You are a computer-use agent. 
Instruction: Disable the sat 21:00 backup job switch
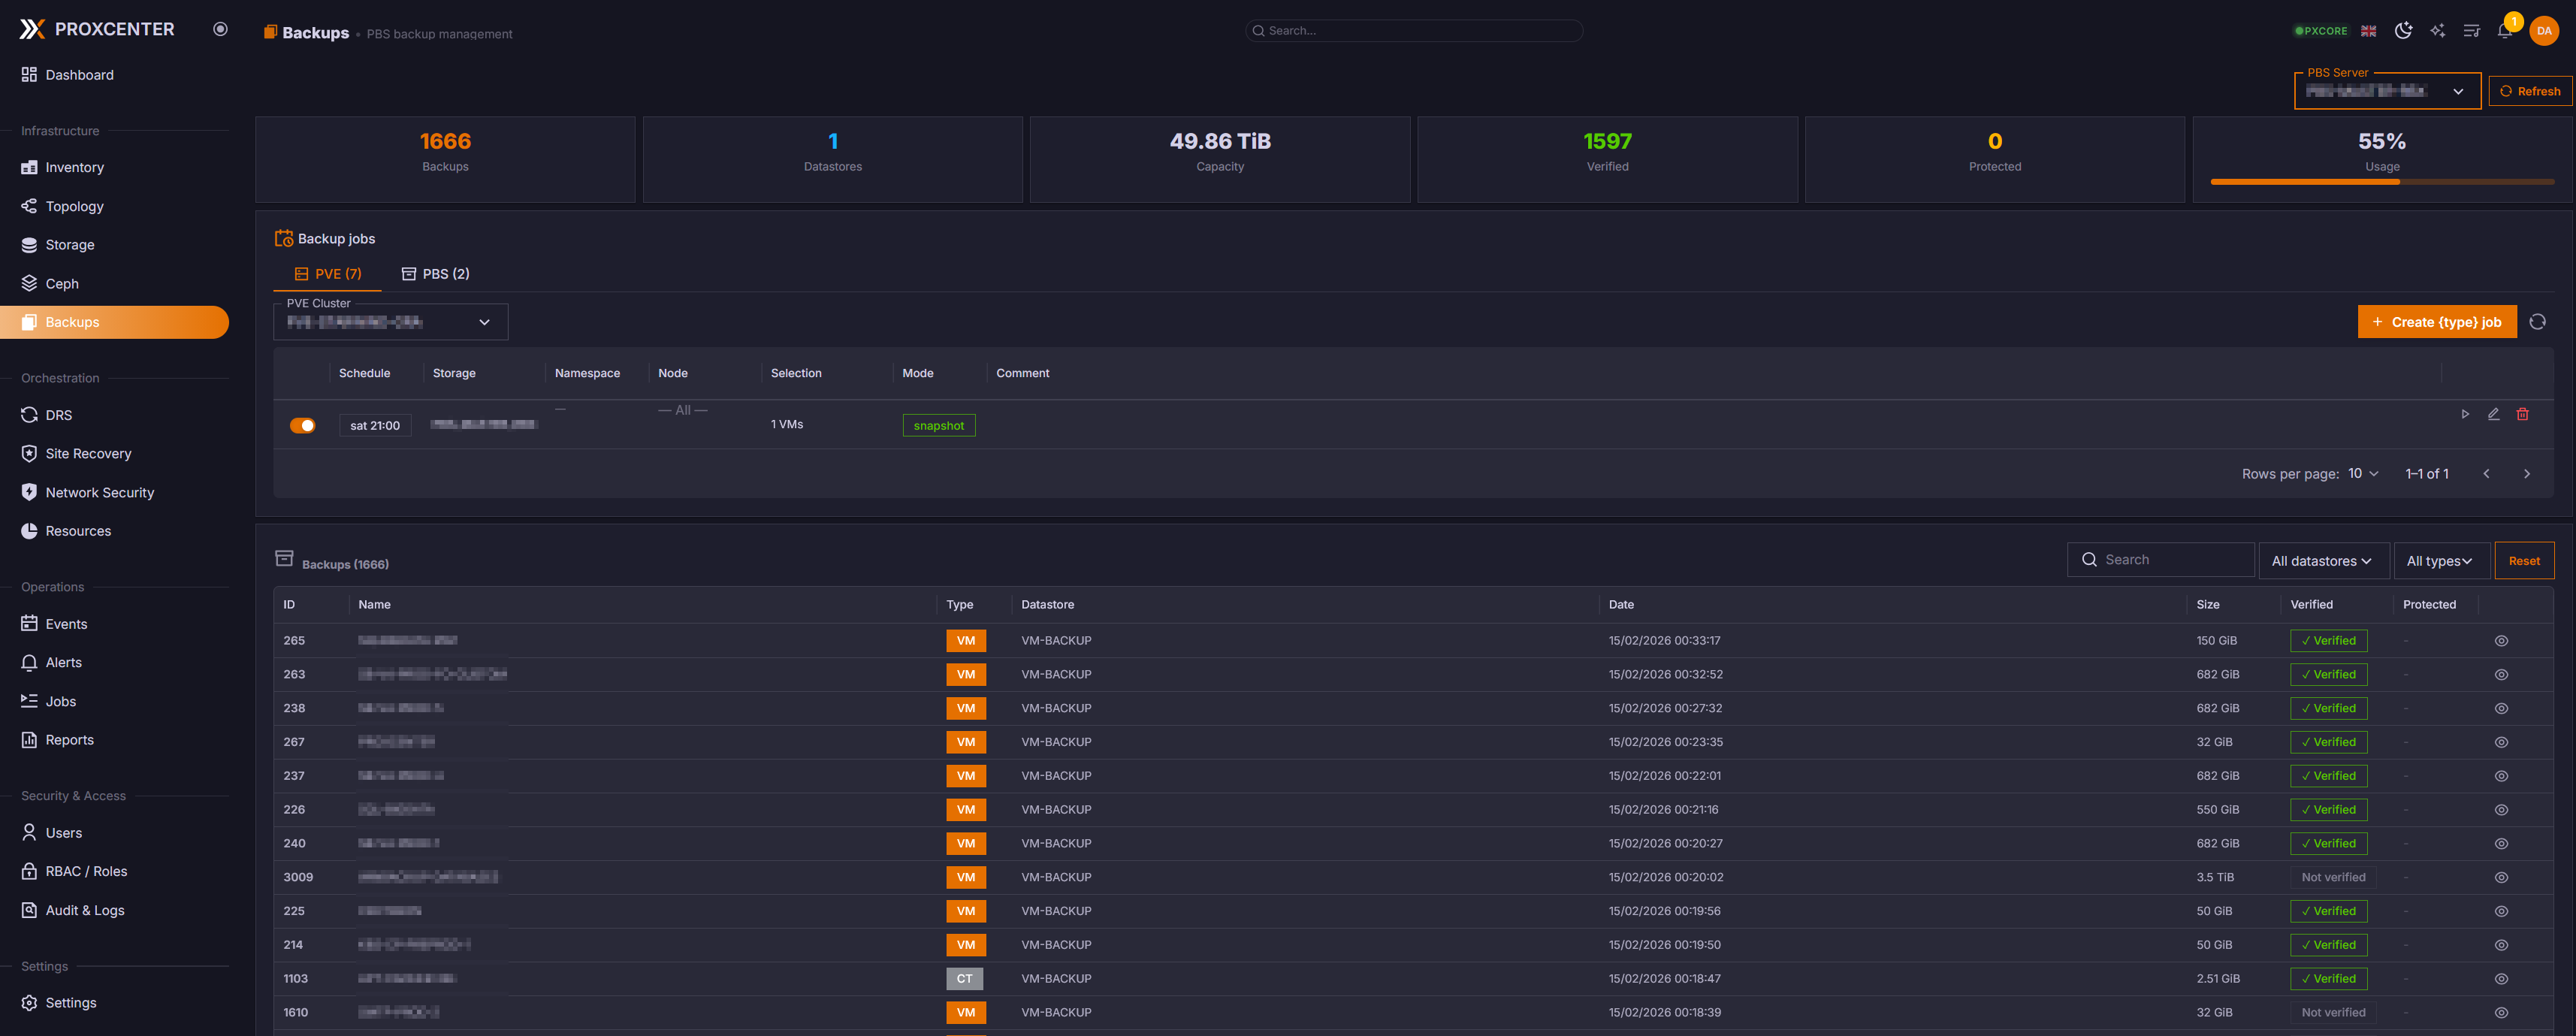coord(302,425)
